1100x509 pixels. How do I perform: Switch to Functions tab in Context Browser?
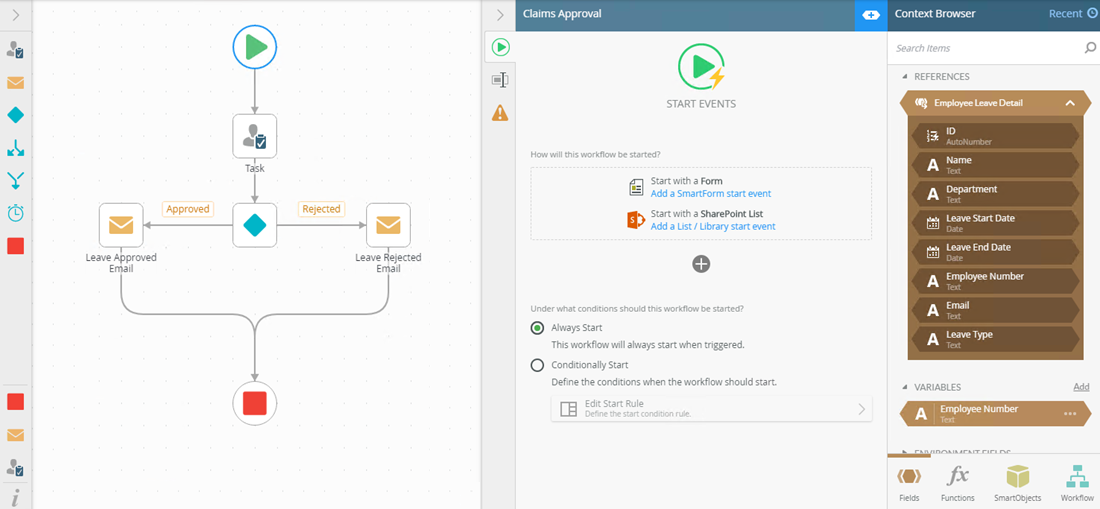(958, 483)
